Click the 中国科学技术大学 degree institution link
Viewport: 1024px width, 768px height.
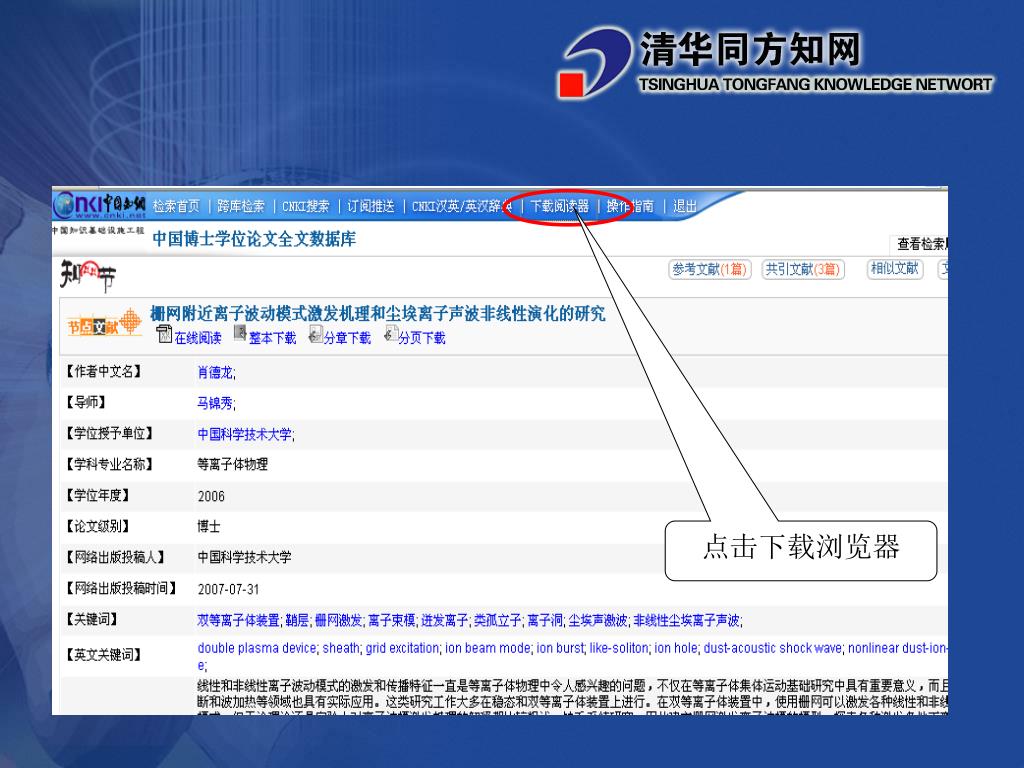point(245,434)
